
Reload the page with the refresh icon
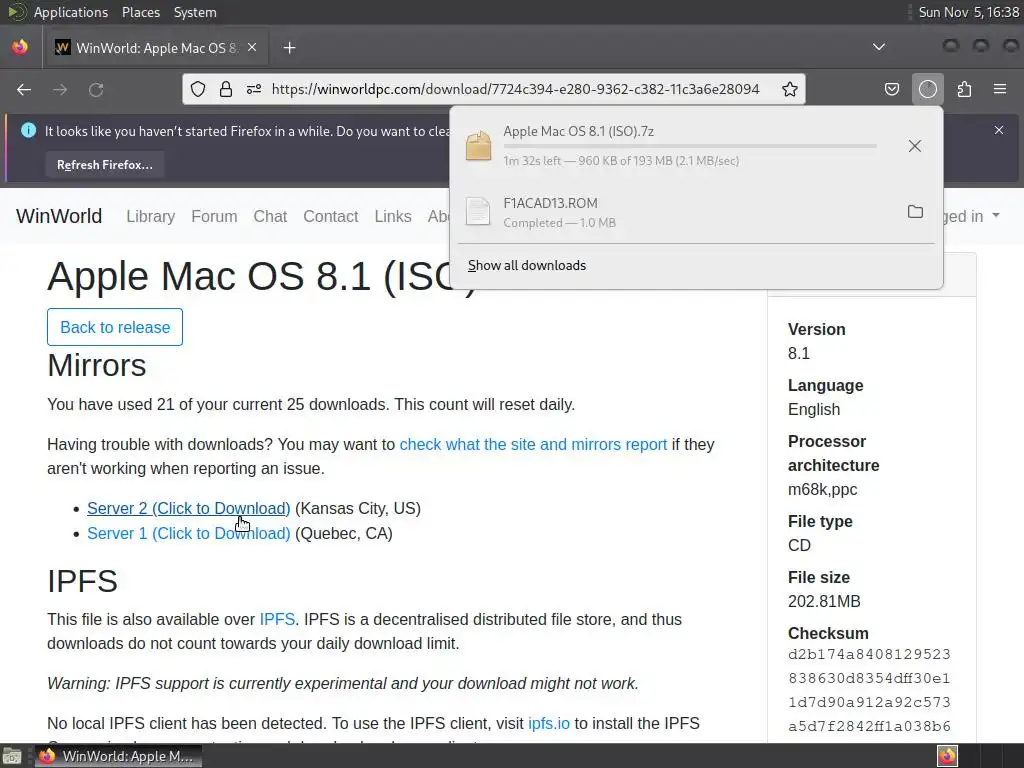coord(96,89)
